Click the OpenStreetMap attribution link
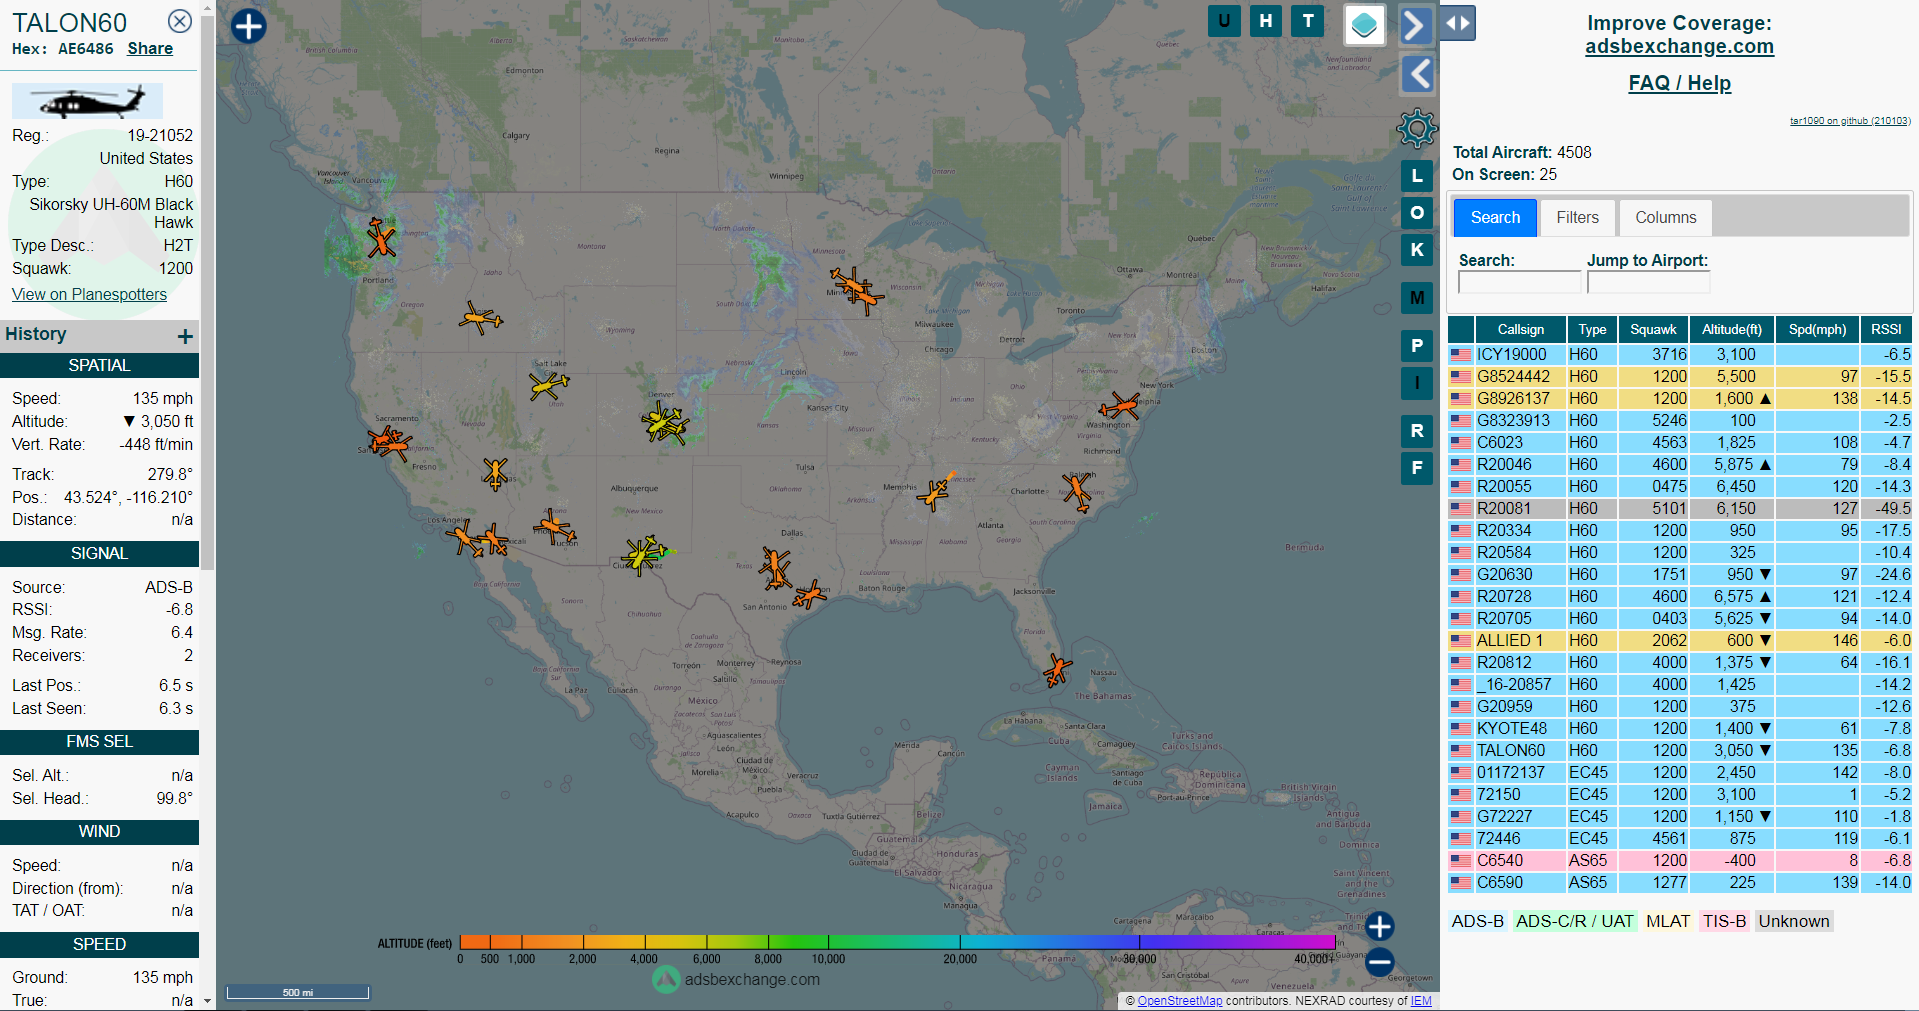This screenshot has width=1919, height=1011. [x=1179, y=1001]
